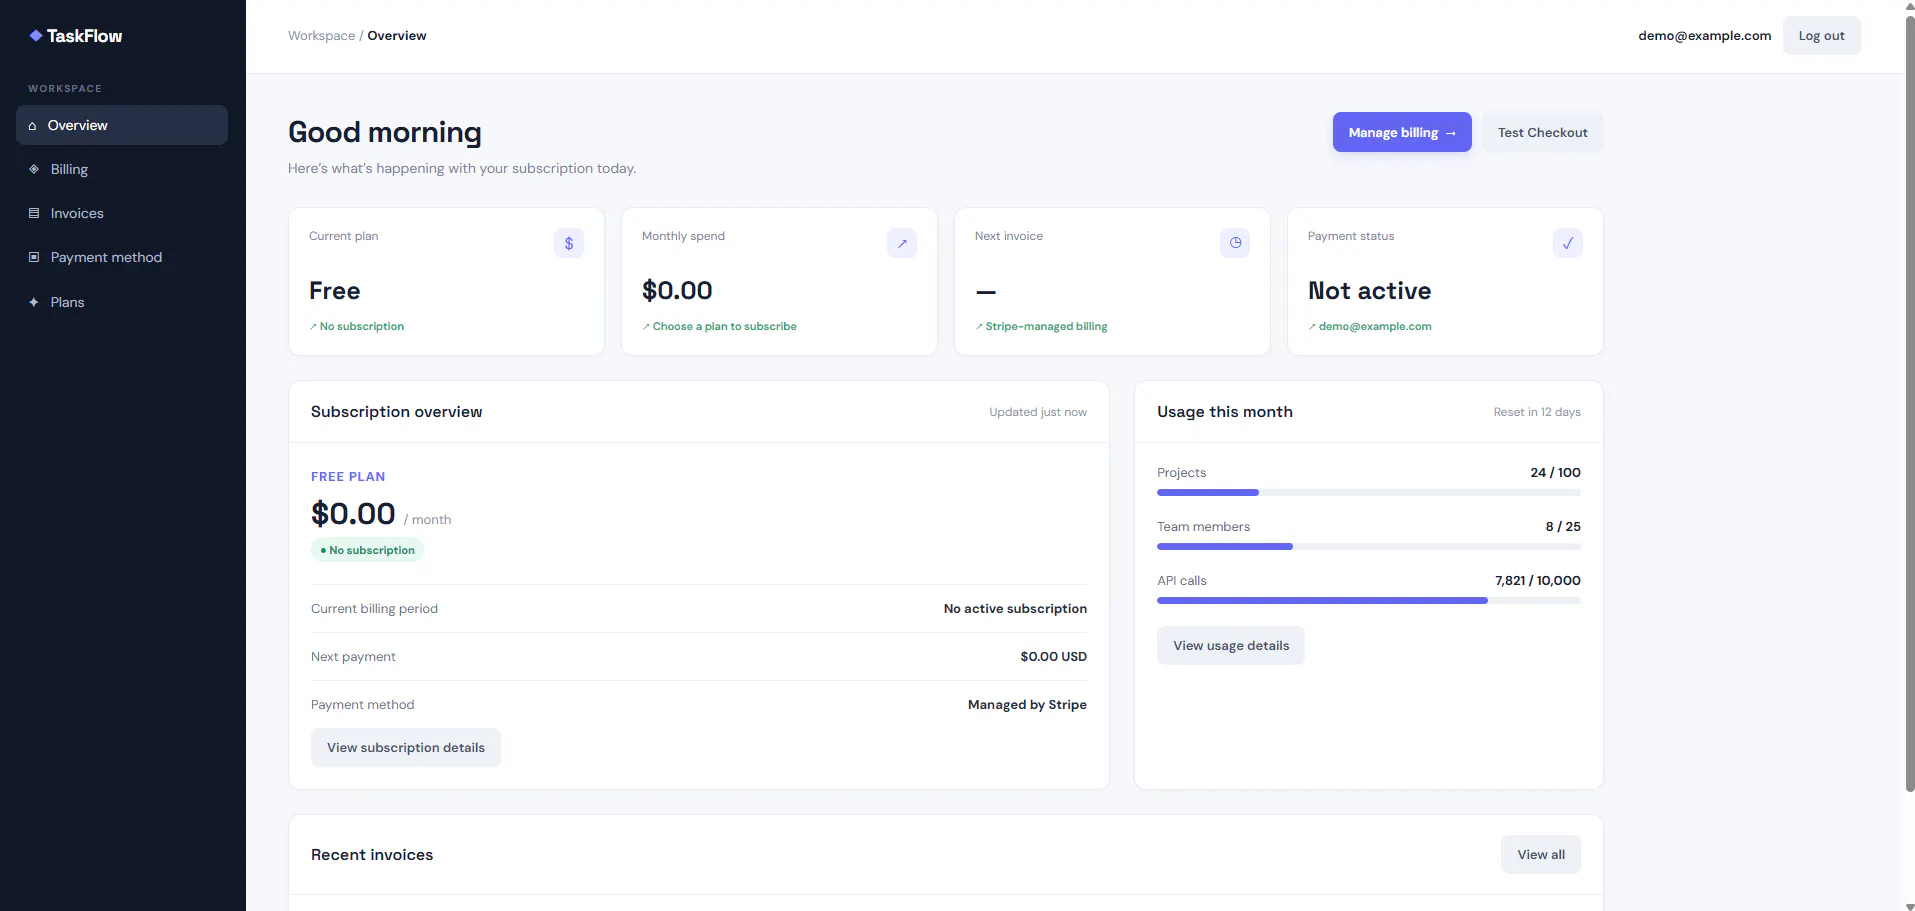Click the Overview home icon in sidebar

click(33, 126)
